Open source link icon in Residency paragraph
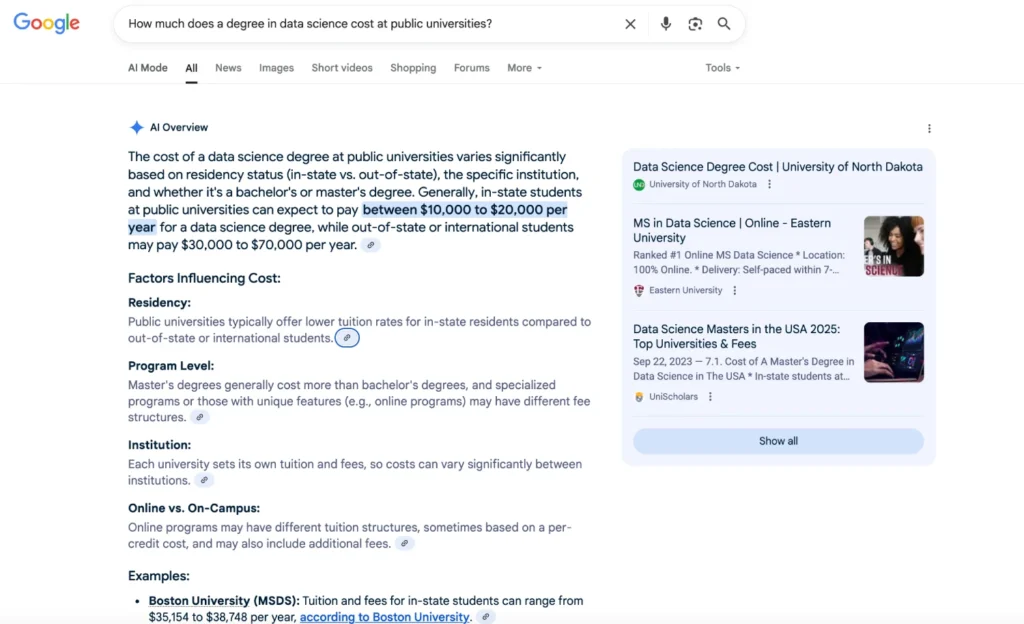The image size is (1024, 624). coord(347,338)
